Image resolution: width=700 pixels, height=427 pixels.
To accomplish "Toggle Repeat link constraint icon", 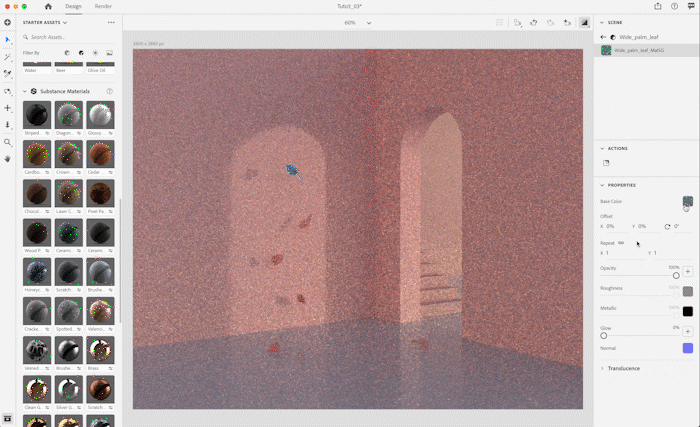I will click(621, 242).
